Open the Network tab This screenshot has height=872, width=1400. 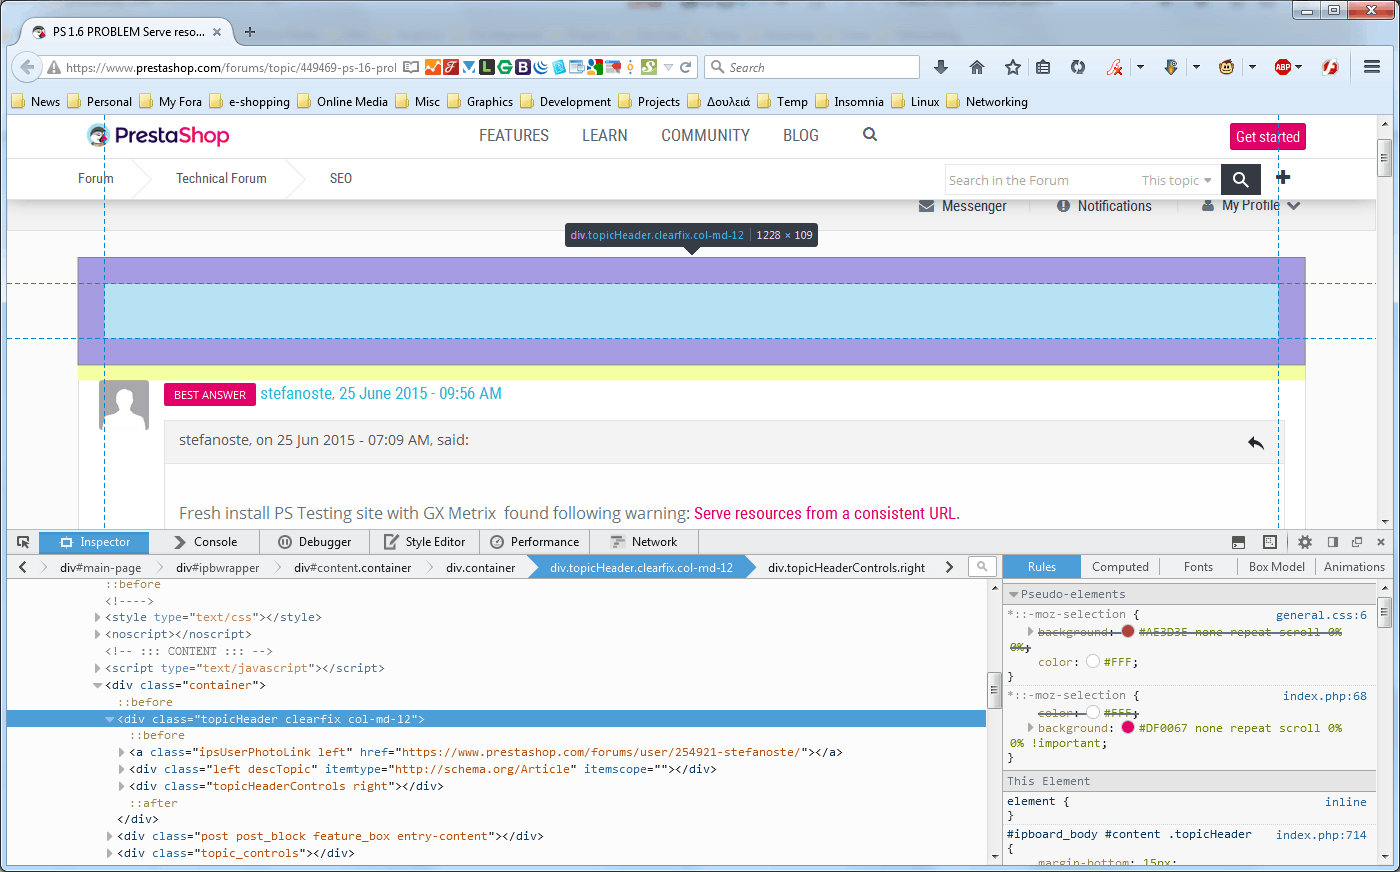coord(644,542)
